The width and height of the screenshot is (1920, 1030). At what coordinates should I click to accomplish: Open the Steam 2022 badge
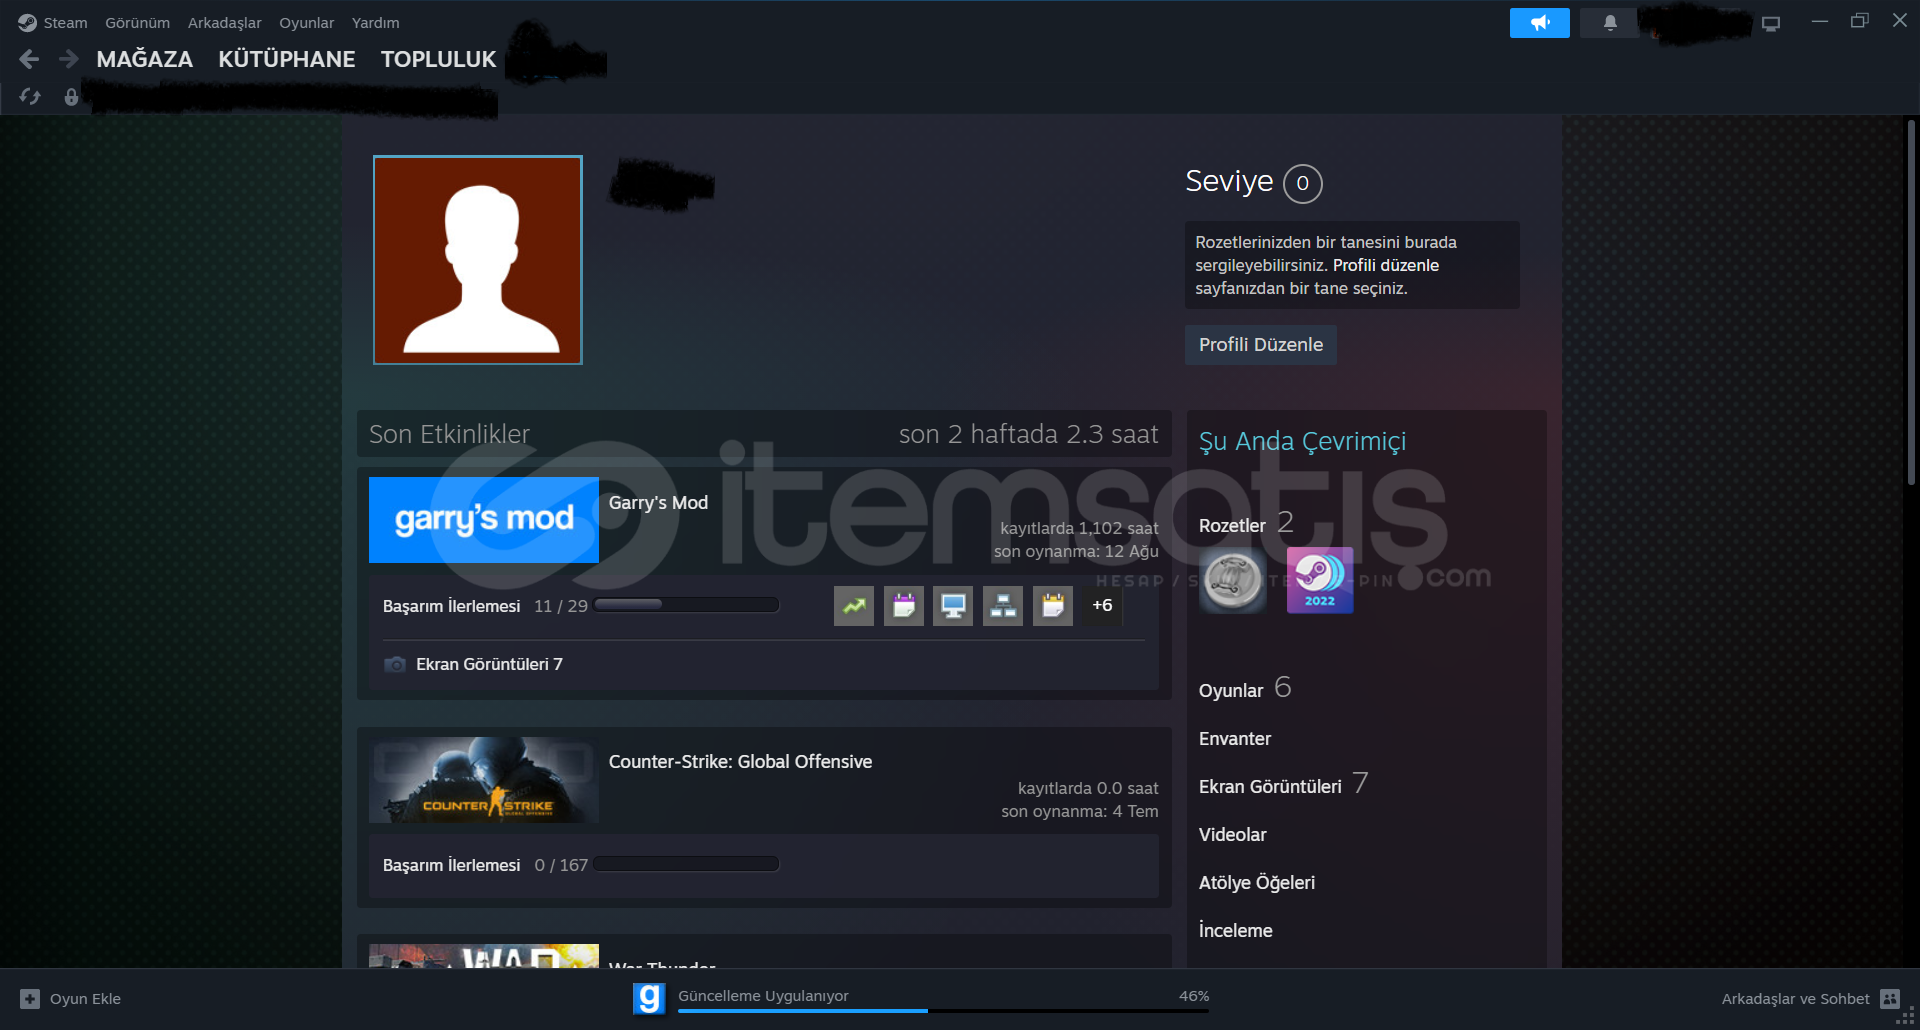click(x=1320, y=580)
